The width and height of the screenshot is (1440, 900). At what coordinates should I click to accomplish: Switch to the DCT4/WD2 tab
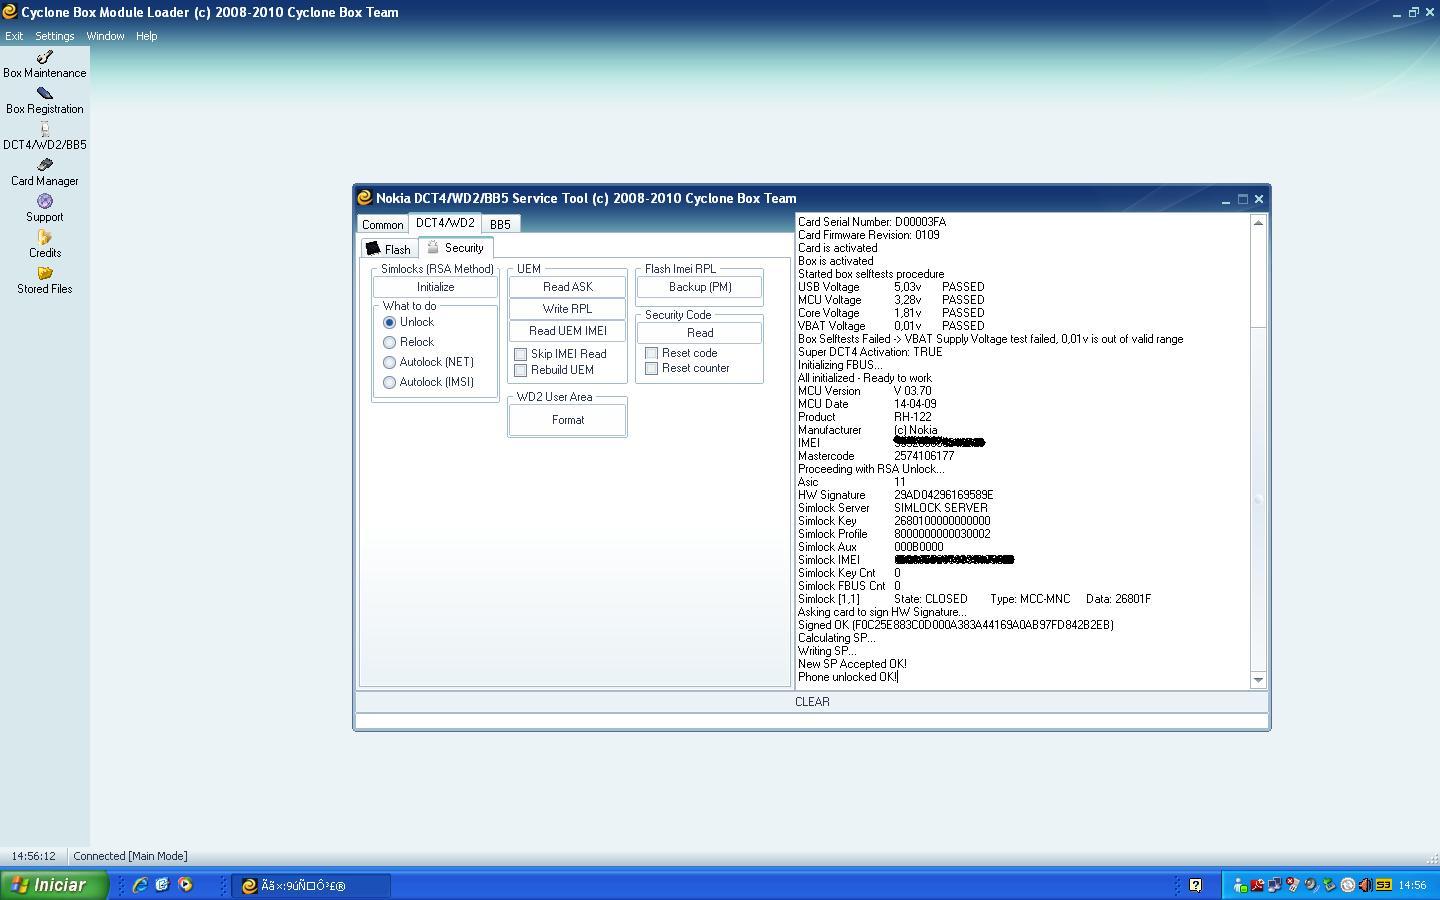click(x=445, y=223)
